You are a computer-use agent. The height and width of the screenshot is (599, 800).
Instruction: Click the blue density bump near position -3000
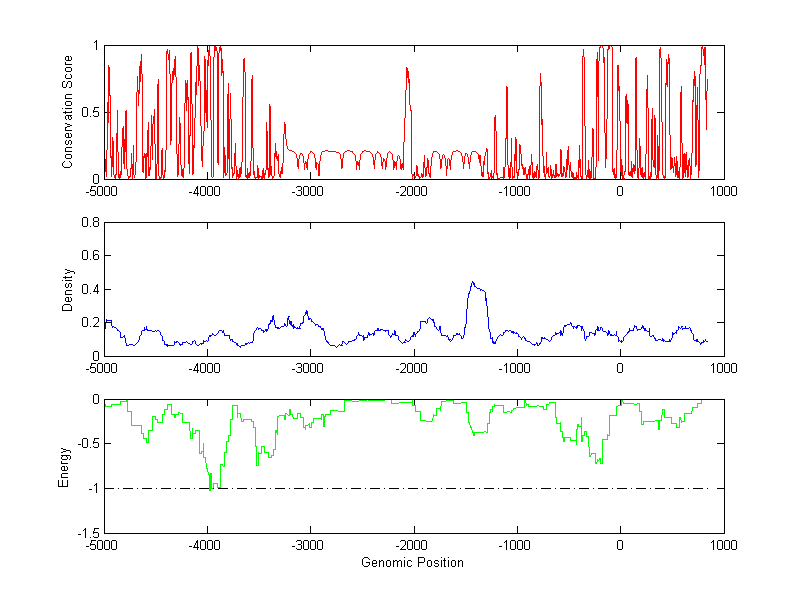pos(306,313)
